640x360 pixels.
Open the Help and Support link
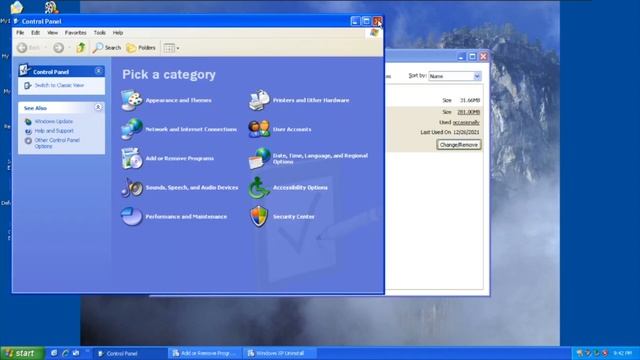pyautogui.click(x=54, y=131)
